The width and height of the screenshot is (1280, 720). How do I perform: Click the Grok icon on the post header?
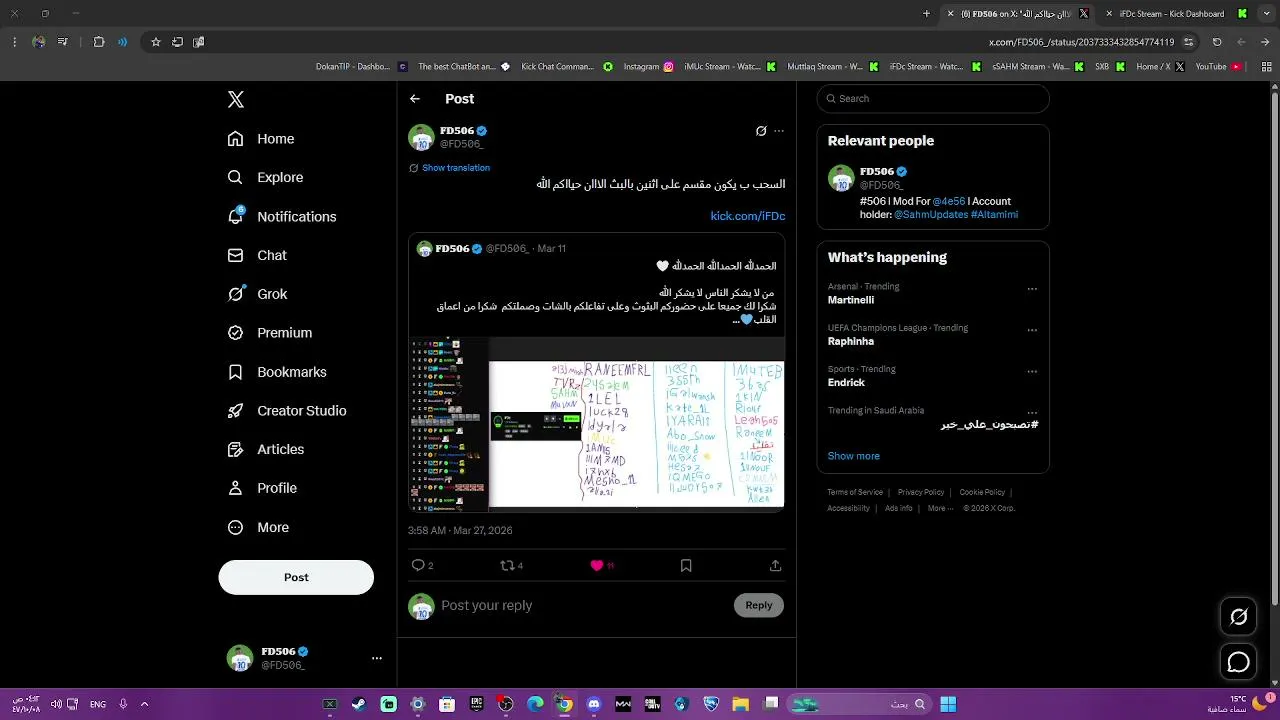coord(761,131)
